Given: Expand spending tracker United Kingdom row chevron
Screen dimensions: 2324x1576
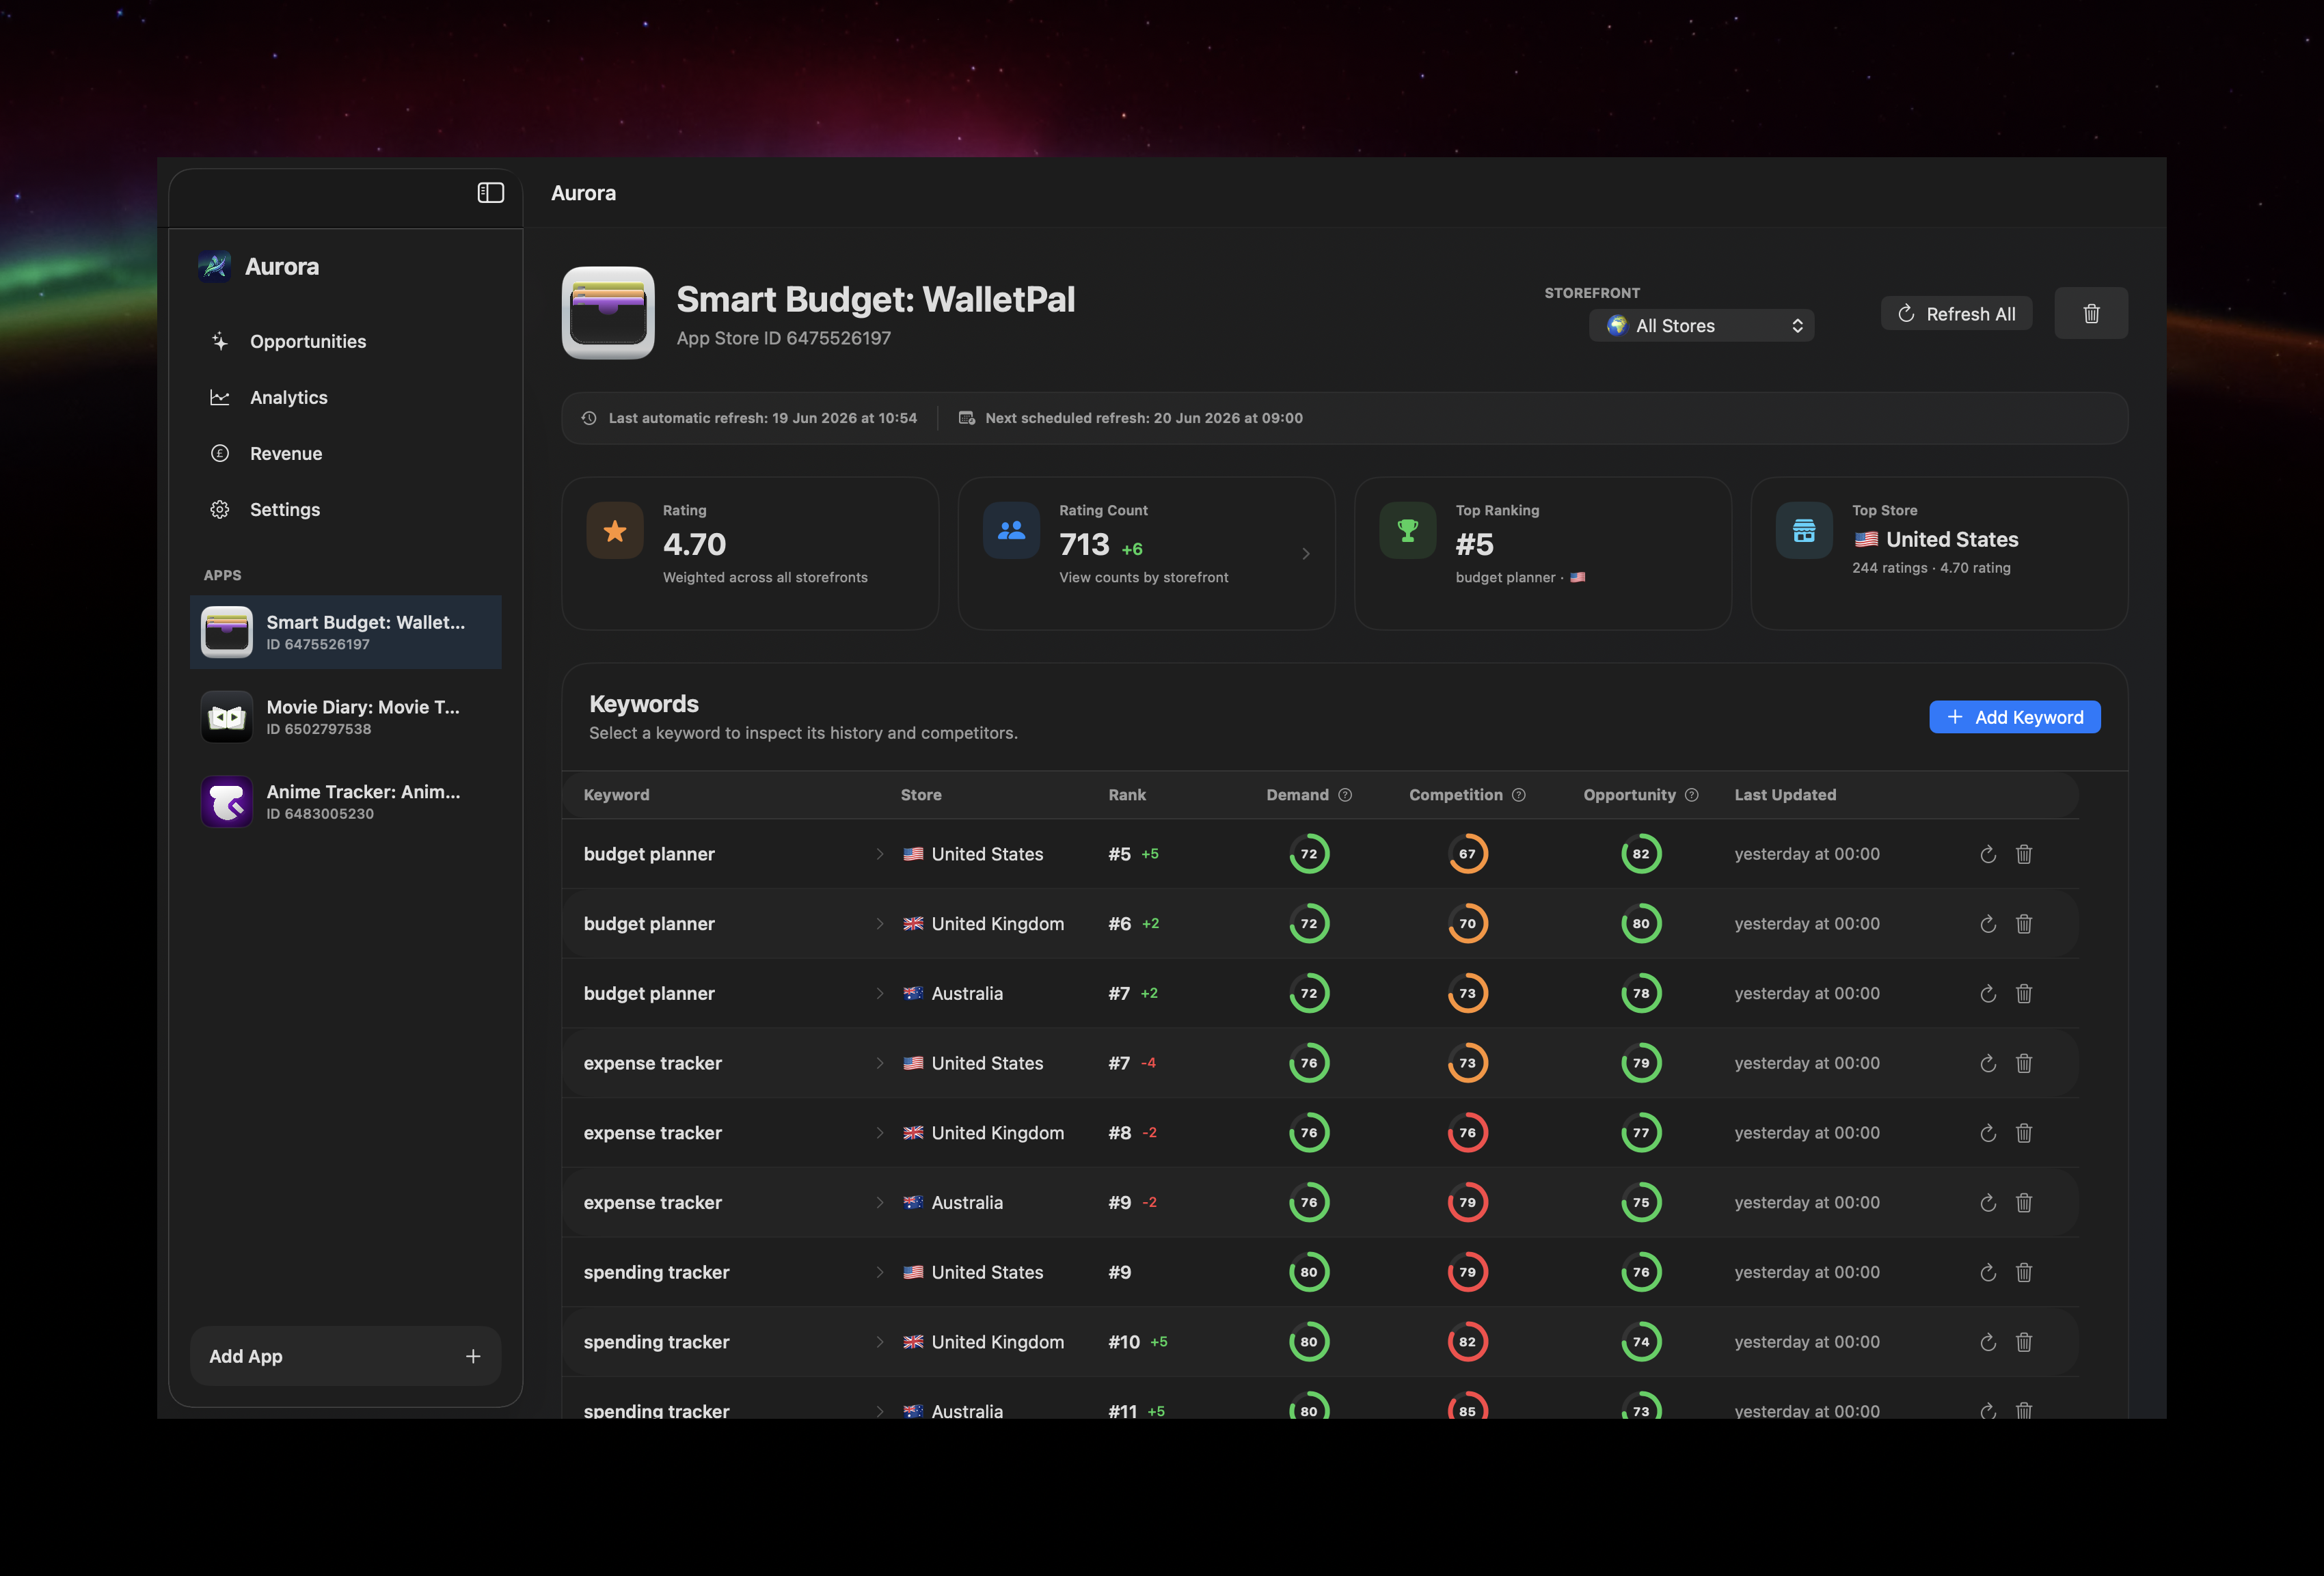Looking at the screenshot, I should tap(879, 1342).
